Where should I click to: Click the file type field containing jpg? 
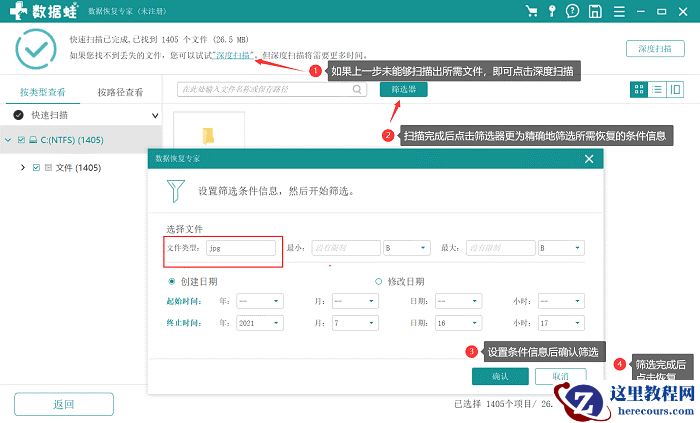point(241,248)
